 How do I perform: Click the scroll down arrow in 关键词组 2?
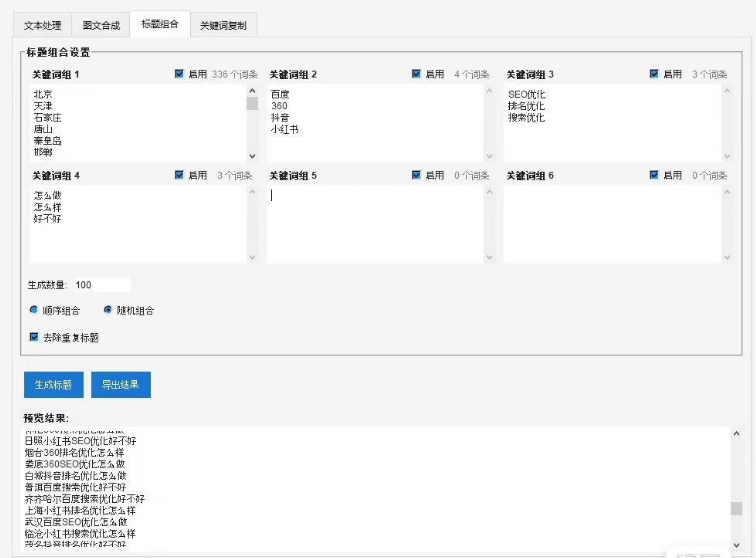point(489,156)
